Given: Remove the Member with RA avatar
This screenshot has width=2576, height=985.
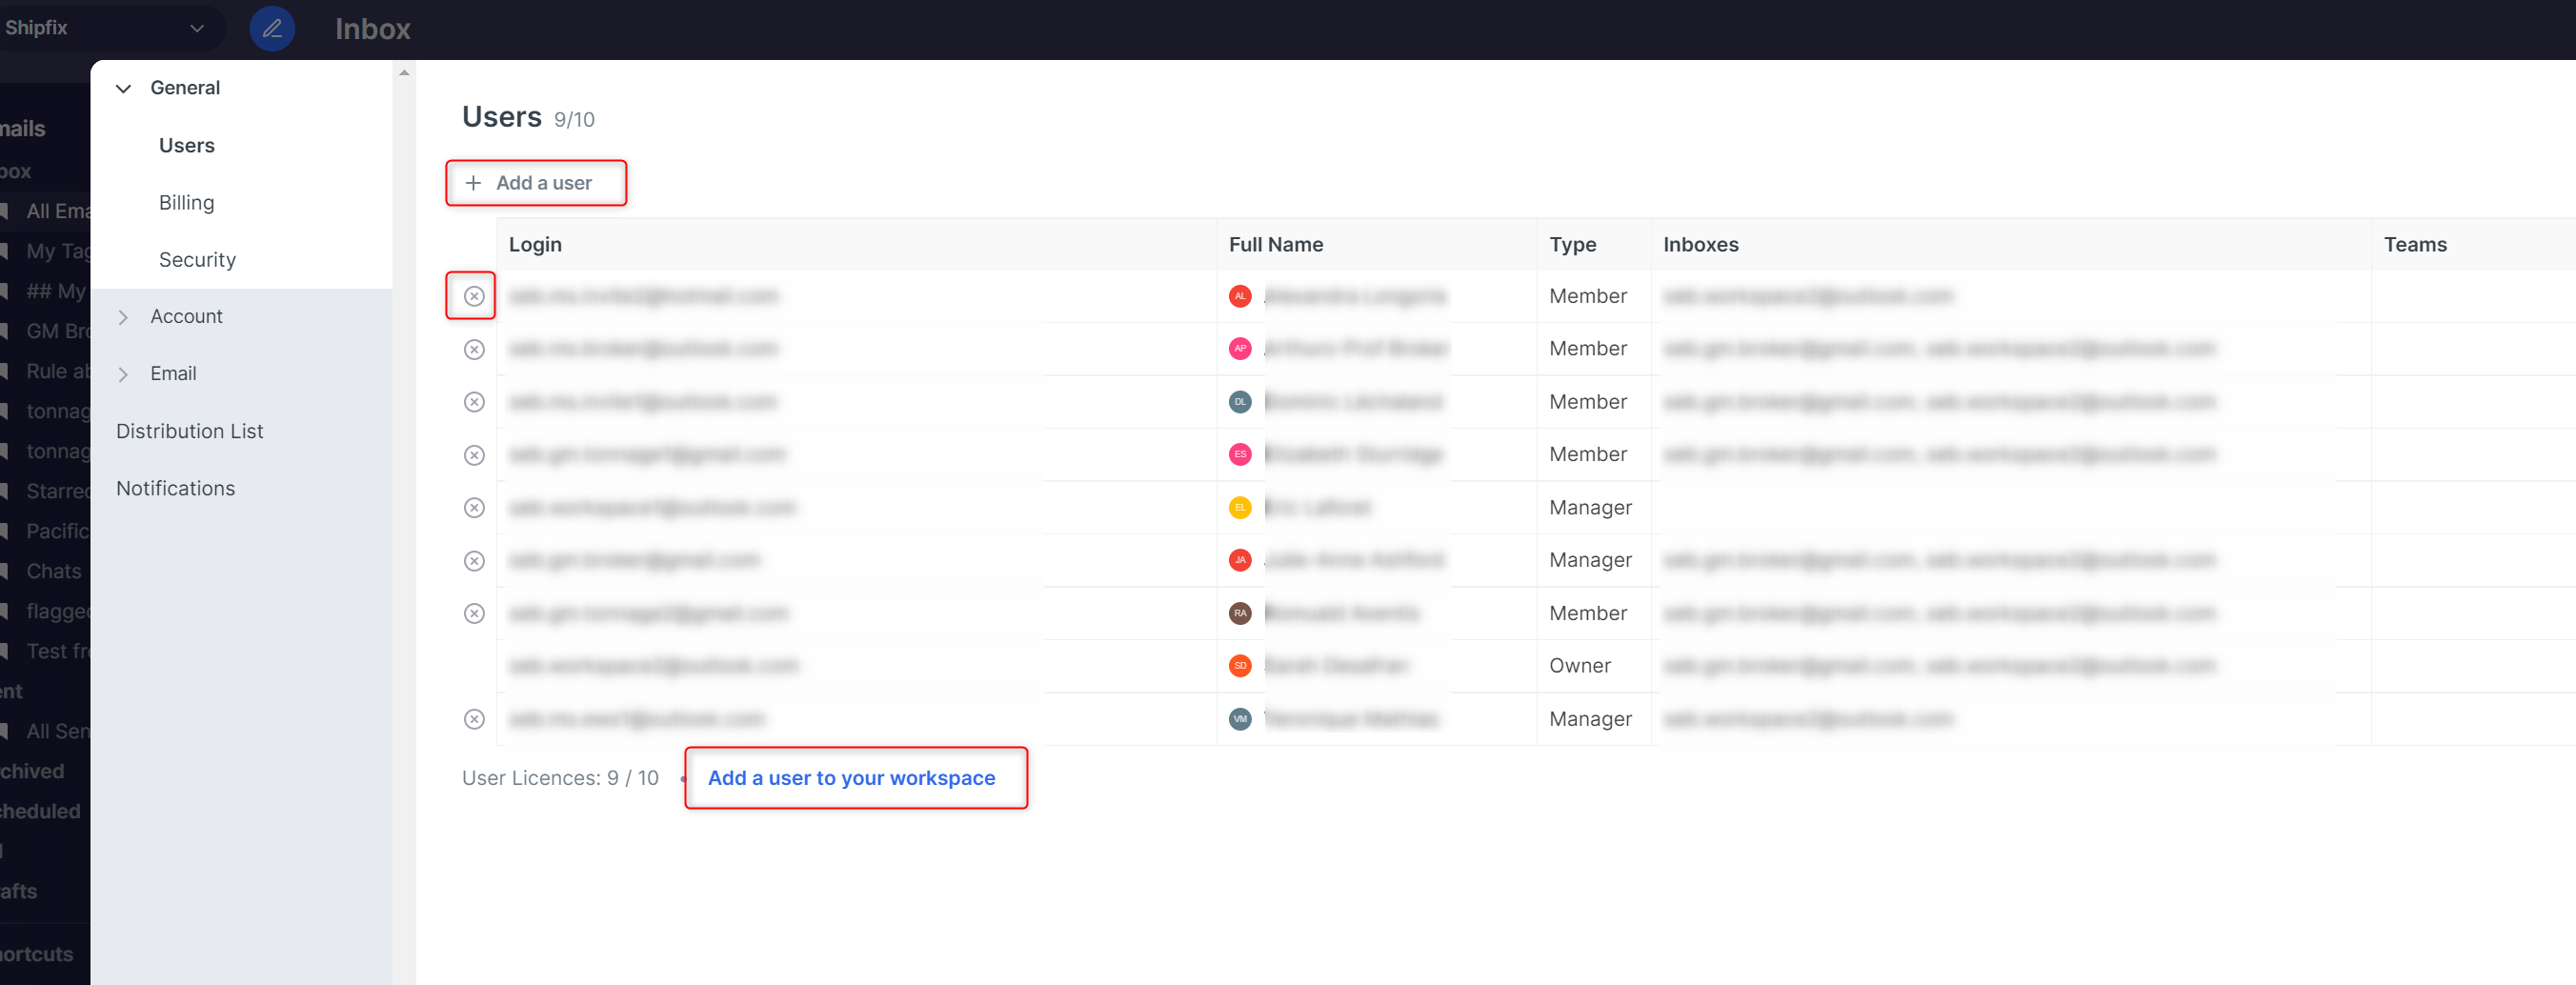Looking at the screenshot, I should click(x=474, y=613).
